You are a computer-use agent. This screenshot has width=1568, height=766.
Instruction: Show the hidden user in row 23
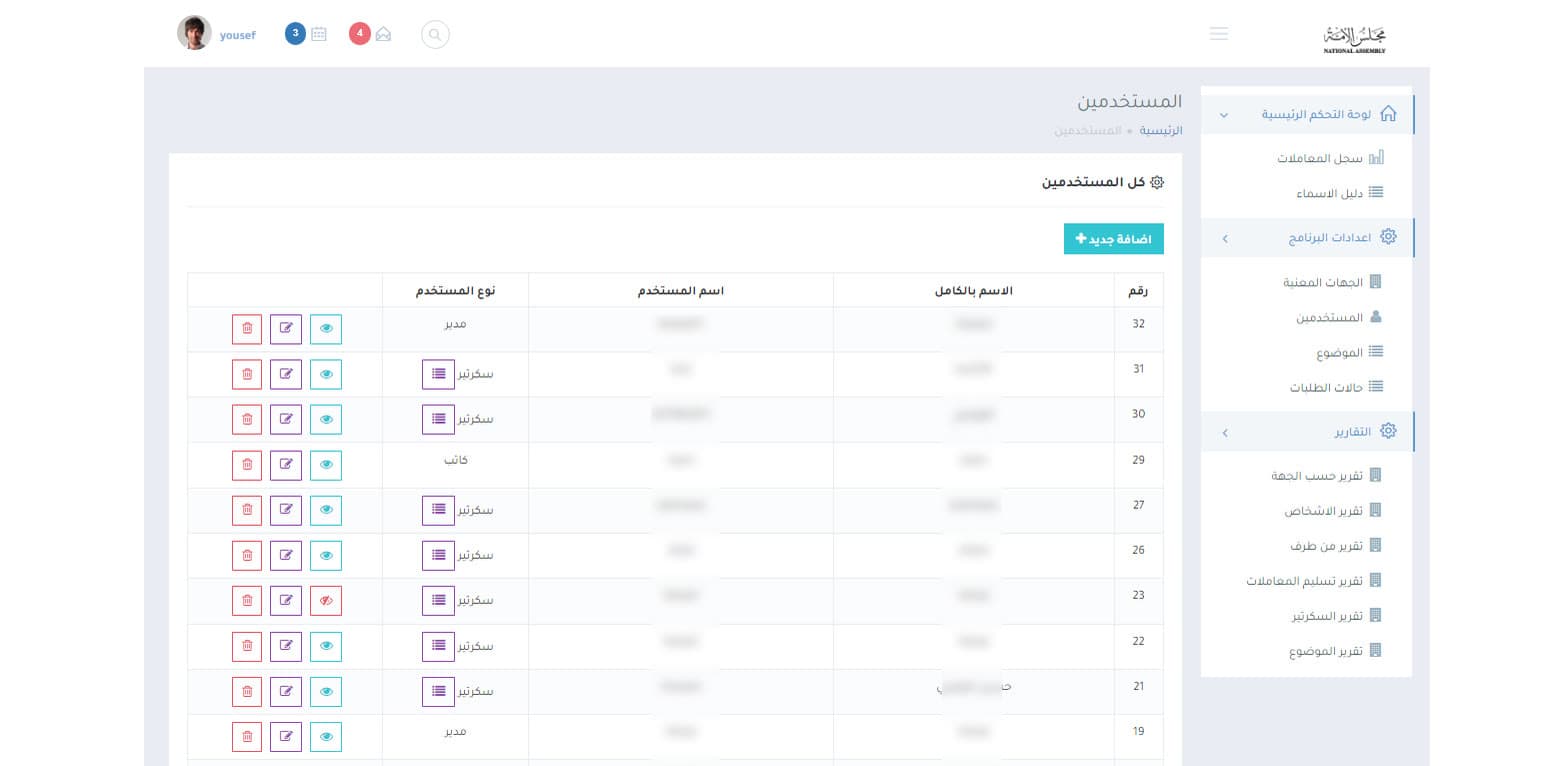coord(326,601)
